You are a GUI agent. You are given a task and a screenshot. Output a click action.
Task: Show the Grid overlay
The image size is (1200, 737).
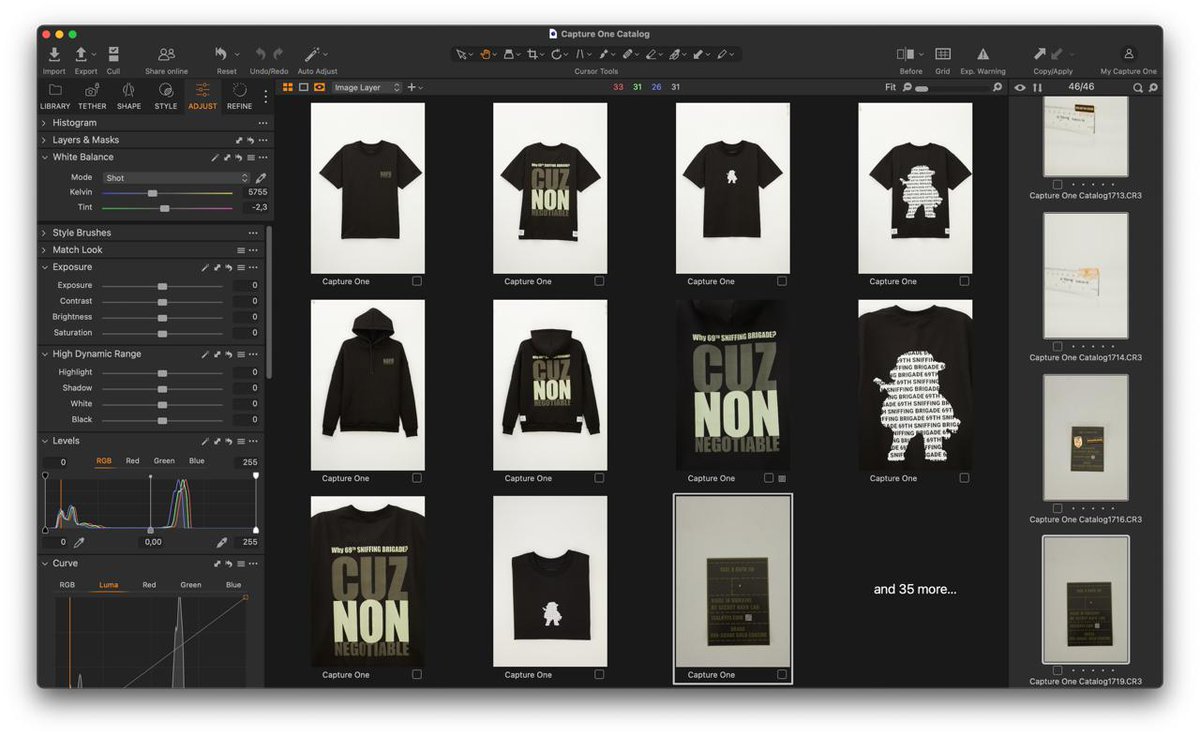942,54
